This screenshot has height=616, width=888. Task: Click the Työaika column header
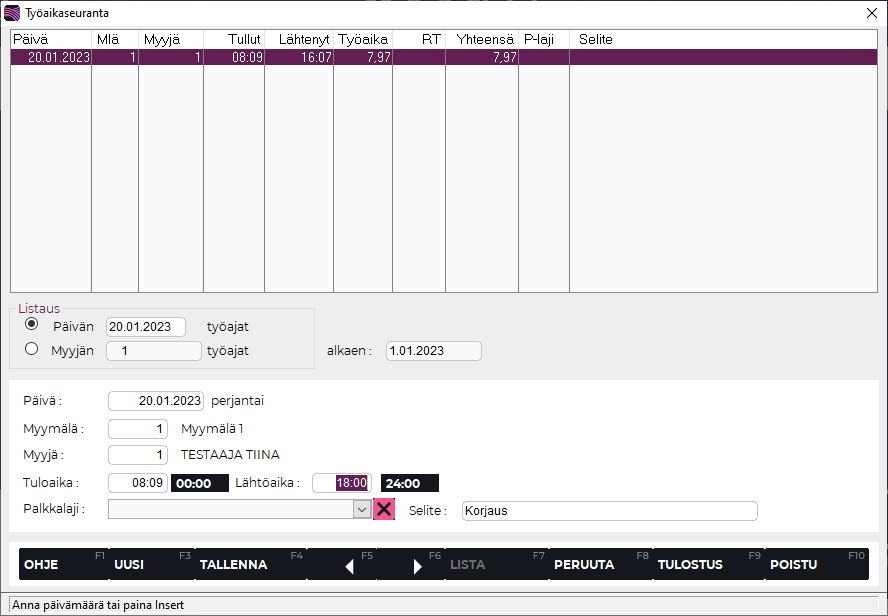(362, 39)
